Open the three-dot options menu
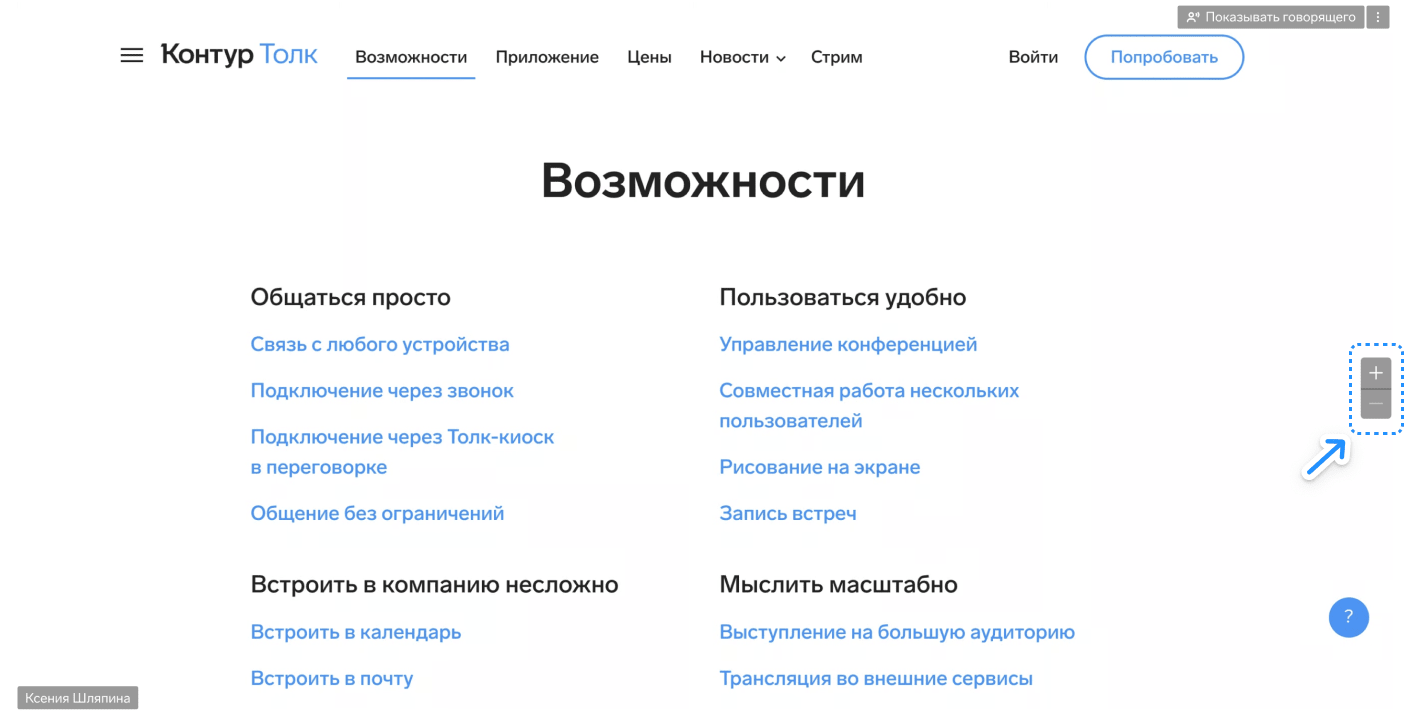 pos(1378,17)
